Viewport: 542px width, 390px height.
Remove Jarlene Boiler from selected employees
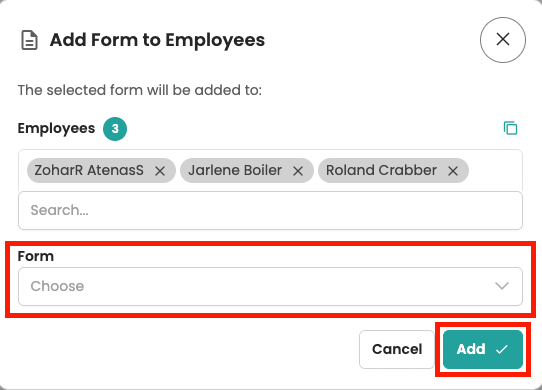click(298, 170)
